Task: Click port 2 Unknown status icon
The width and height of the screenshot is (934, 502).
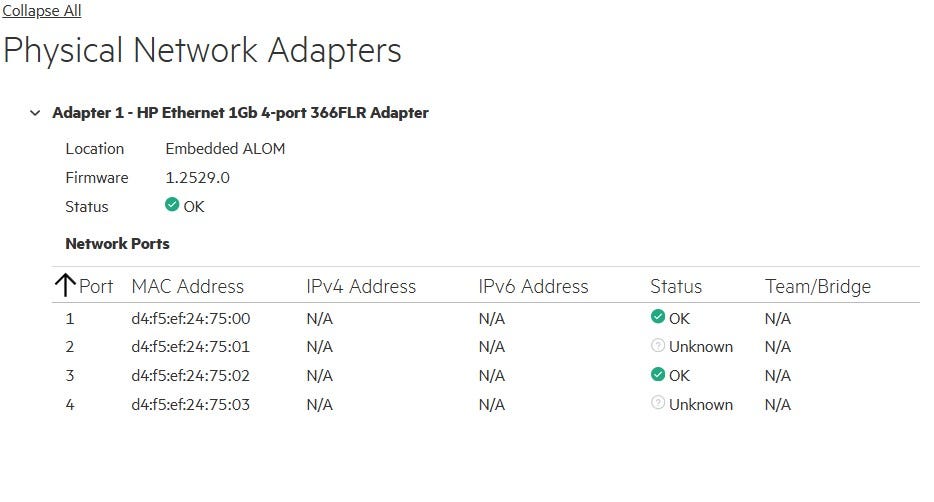Action: click(x=658, y=345)
